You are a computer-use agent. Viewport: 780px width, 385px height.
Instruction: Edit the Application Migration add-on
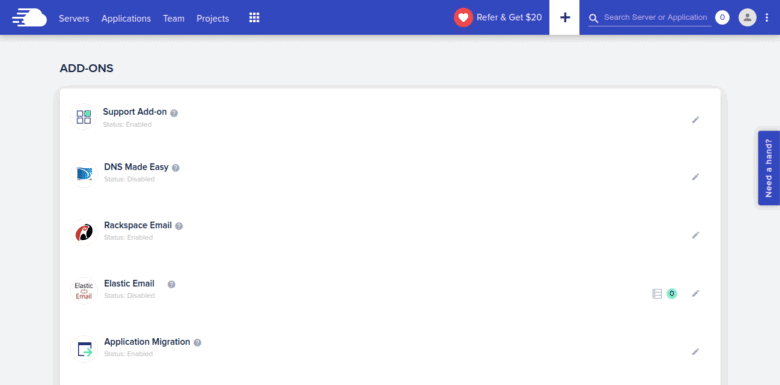tap(695, 352)
